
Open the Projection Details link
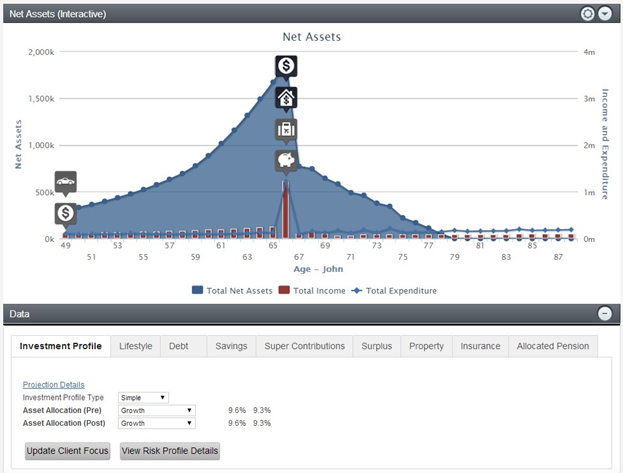pos(54,385)
